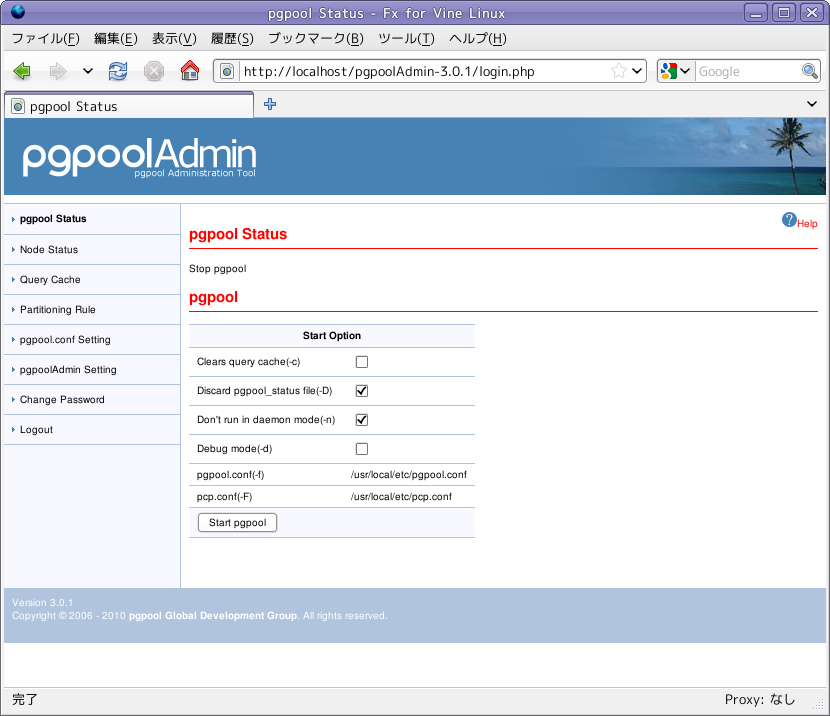Reload the page with the refresh icon

tap(118, 71)
